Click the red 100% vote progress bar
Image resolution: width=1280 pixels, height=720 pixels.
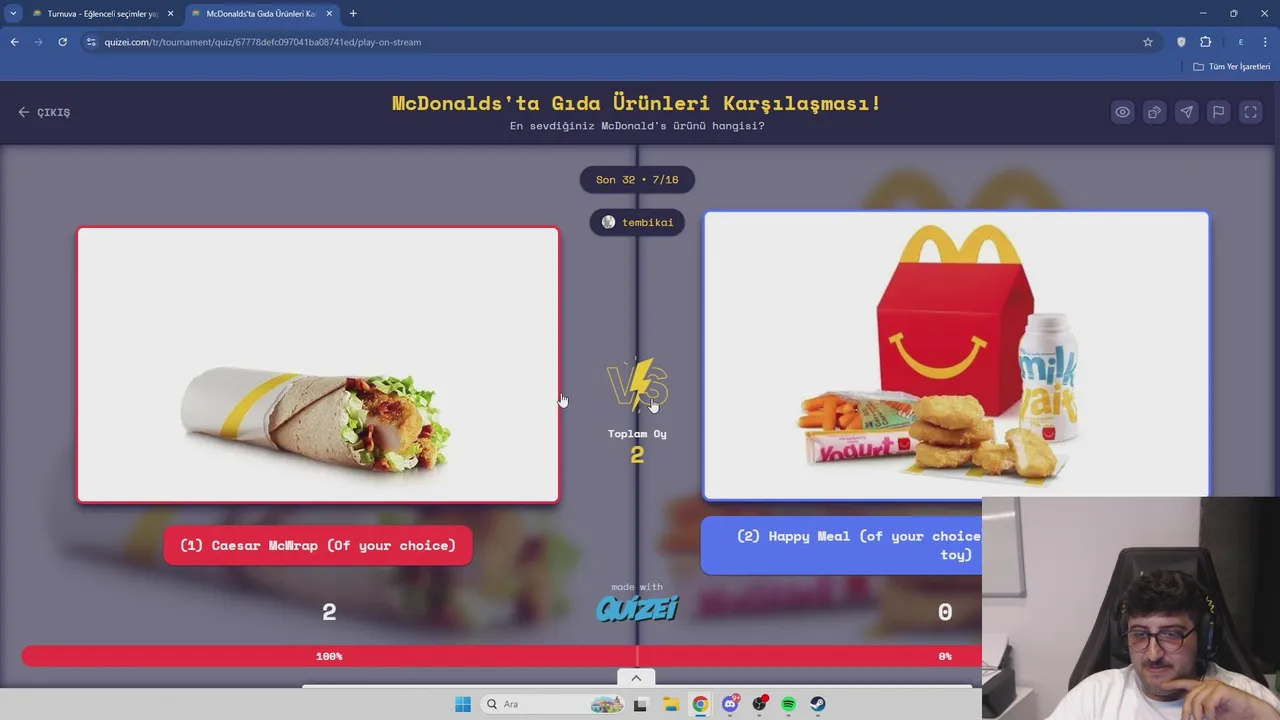tap(329, 656)
